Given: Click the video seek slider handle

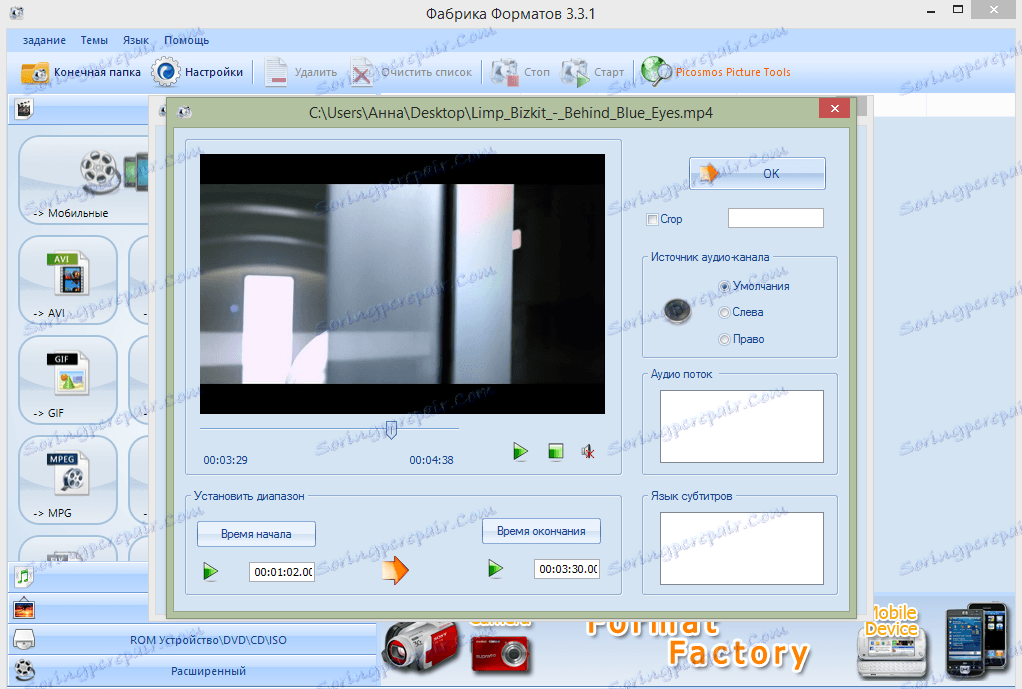Looking at the screenshot, I should coord(391,430).
